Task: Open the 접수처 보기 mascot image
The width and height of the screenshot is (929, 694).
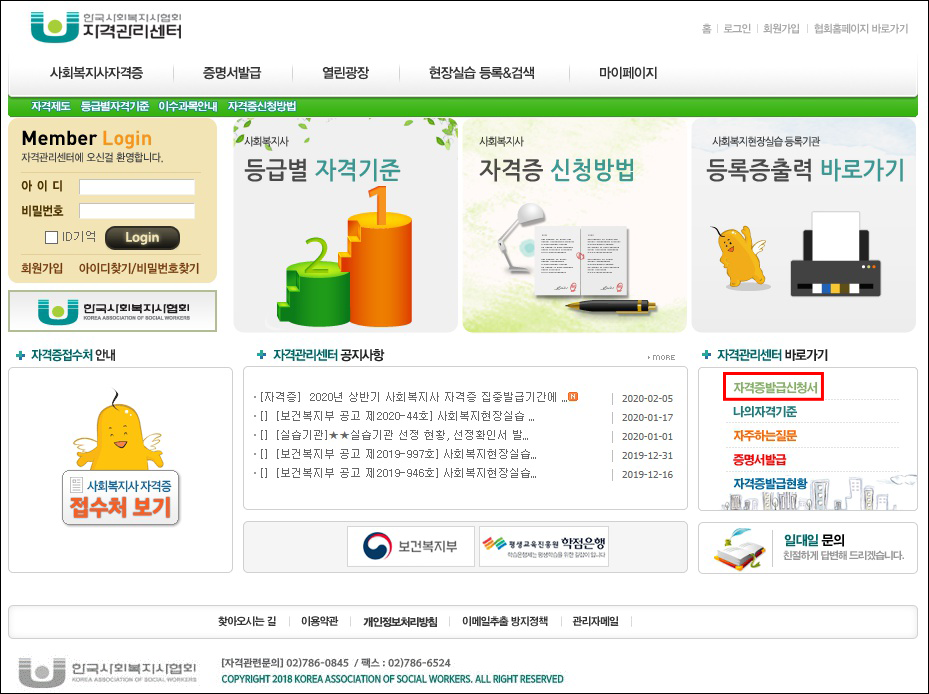Action: pos(120,460)
